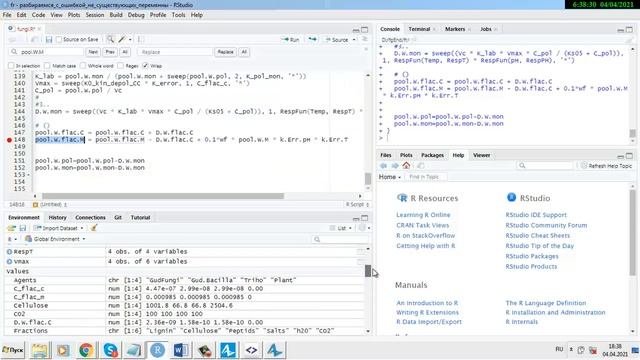Enable Whole word search option
Viewport: 640px width, 360px height.
(83, 66)
